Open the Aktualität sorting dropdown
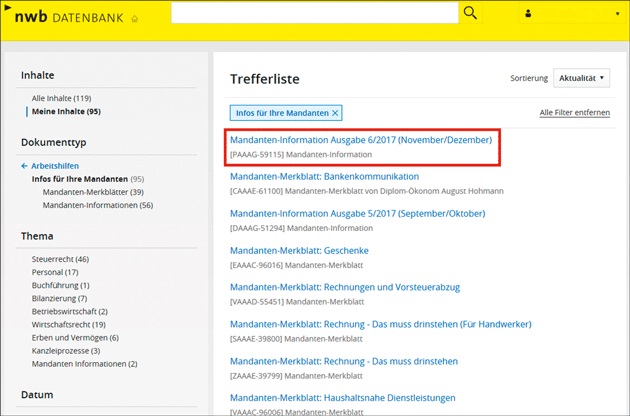The image size is (630, 416). click(x=581, y=78)
